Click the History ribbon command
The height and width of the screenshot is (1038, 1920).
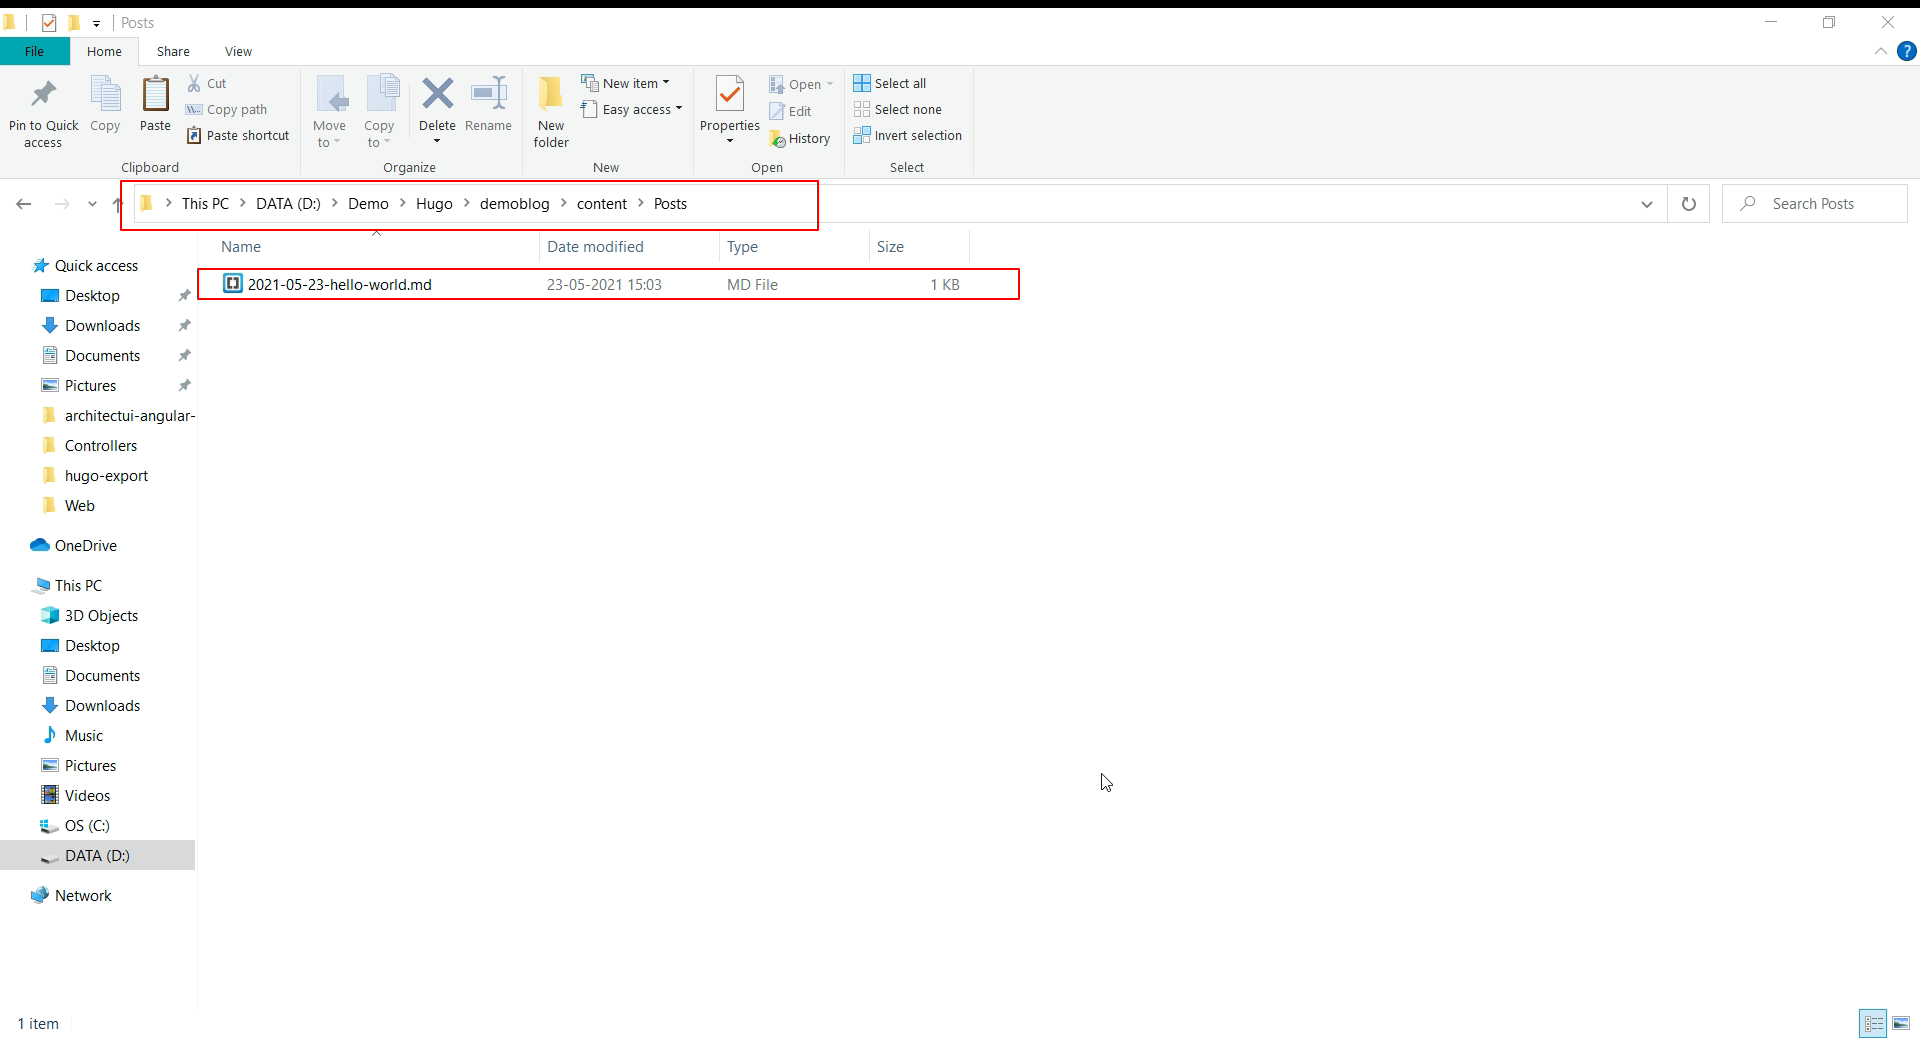tap(800, 138)
